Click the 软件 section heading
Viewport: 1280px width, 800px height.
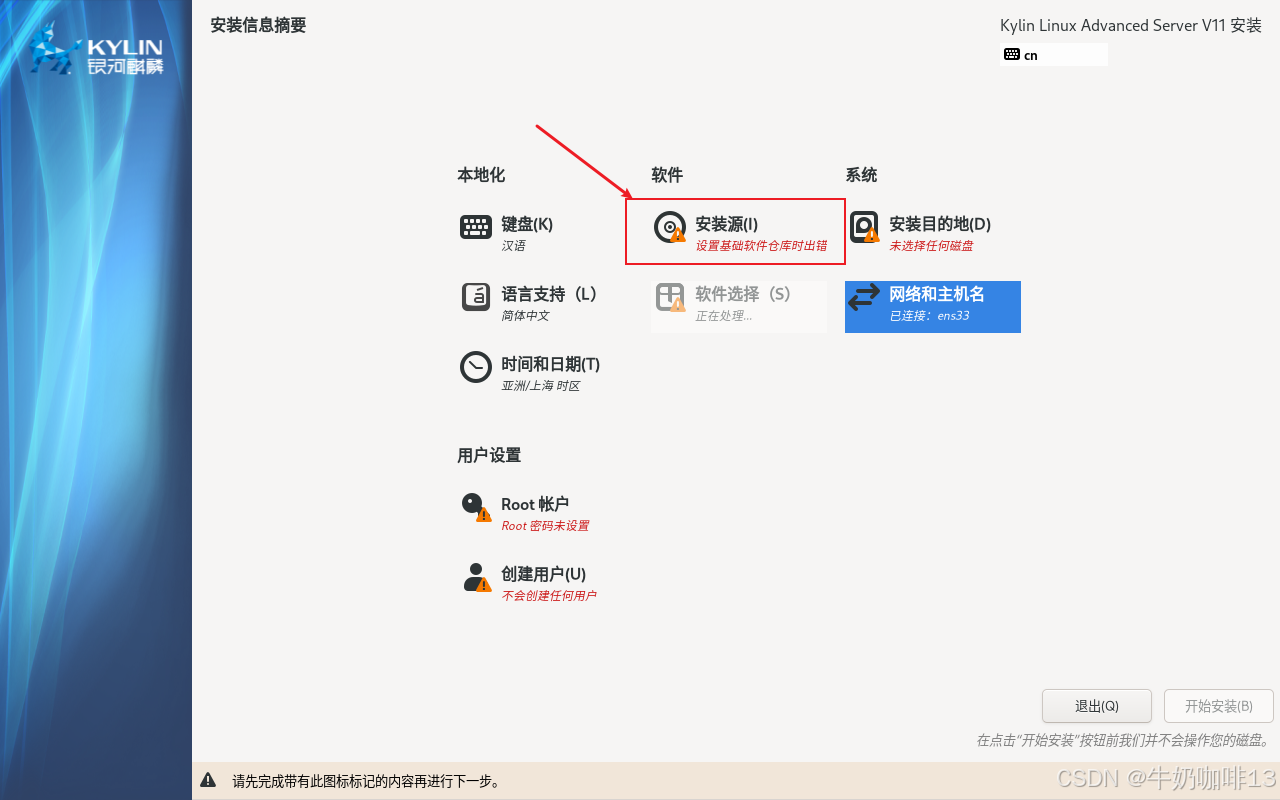tap(667, 175)
